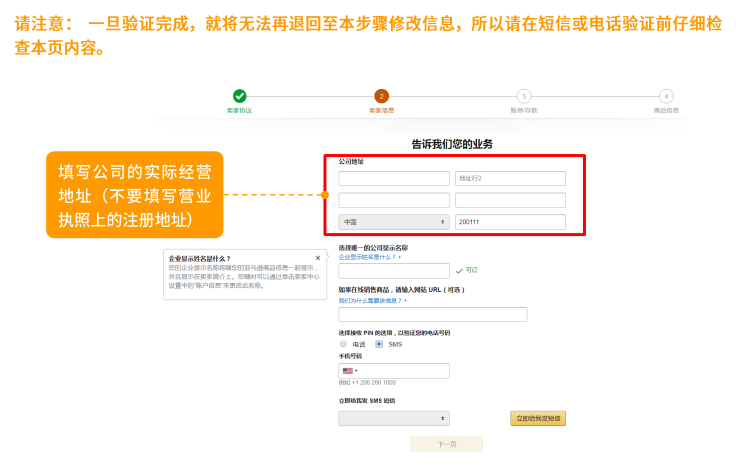The height and width of the screenshot is (465, 736).
Task: Click the 下一页 button
Action: click(446, 444)
